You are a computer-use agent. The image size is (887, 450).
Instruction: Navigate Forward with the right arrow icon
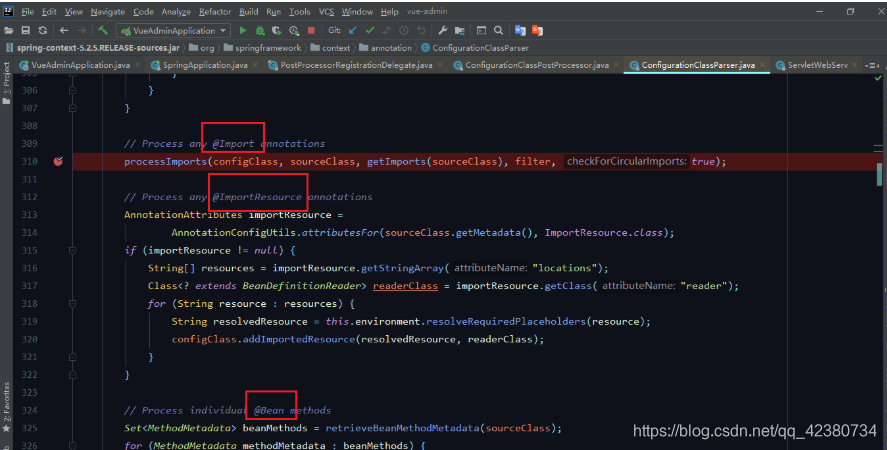(x=81, y=31)
